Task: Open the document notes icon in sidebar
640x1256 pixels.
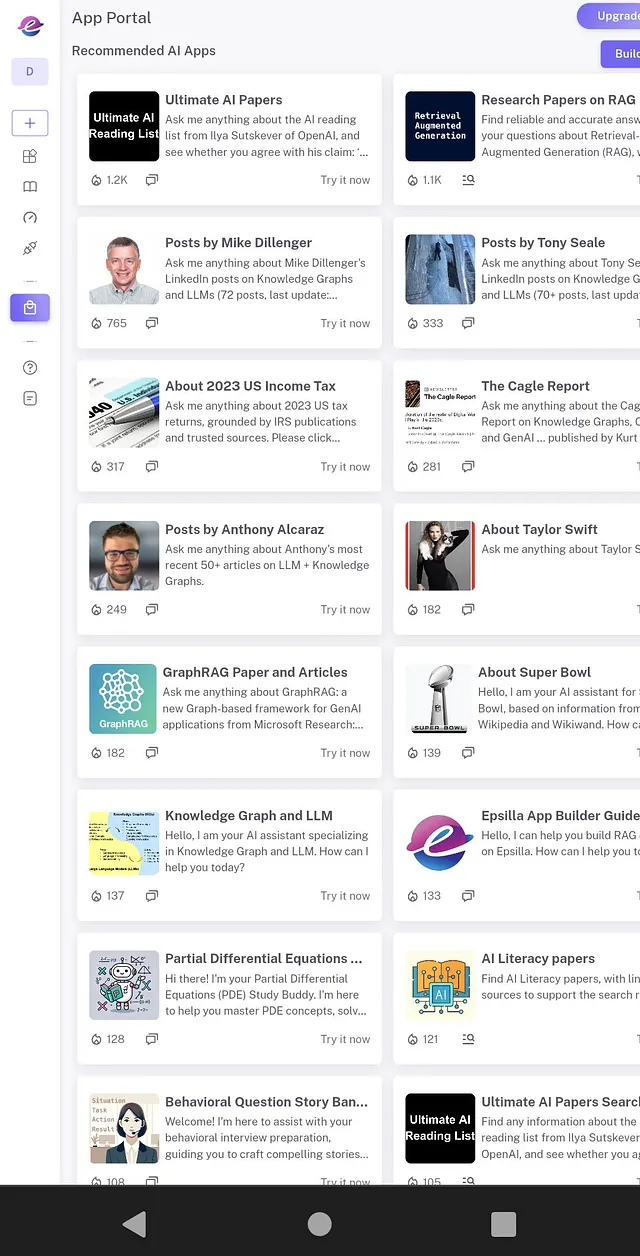Action: [x=30, y=398]
